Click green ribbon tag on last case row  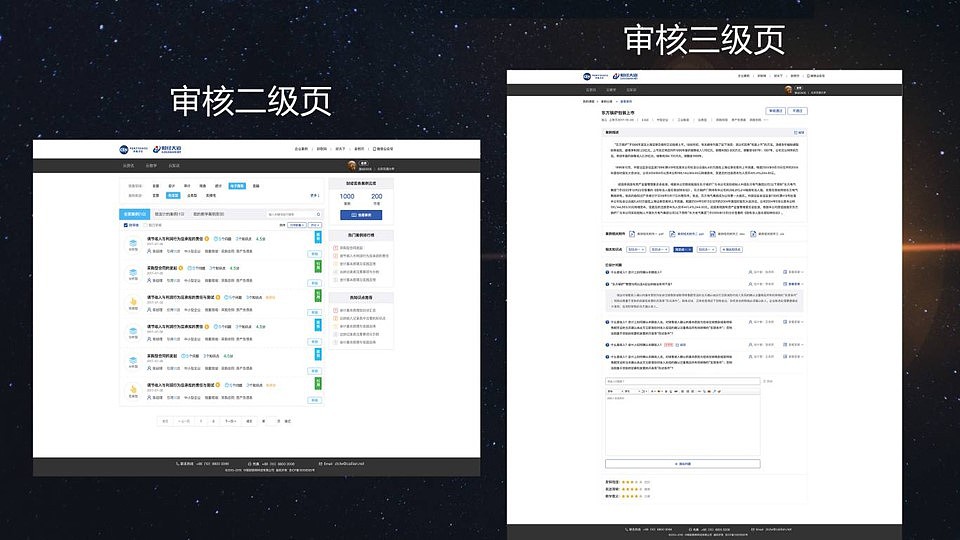click(318, 384)
